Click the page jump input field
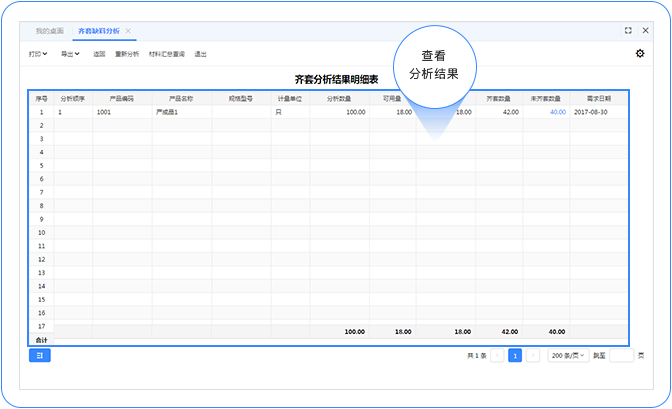The height and width of the screenshot is (409, 672). point(622,355)
